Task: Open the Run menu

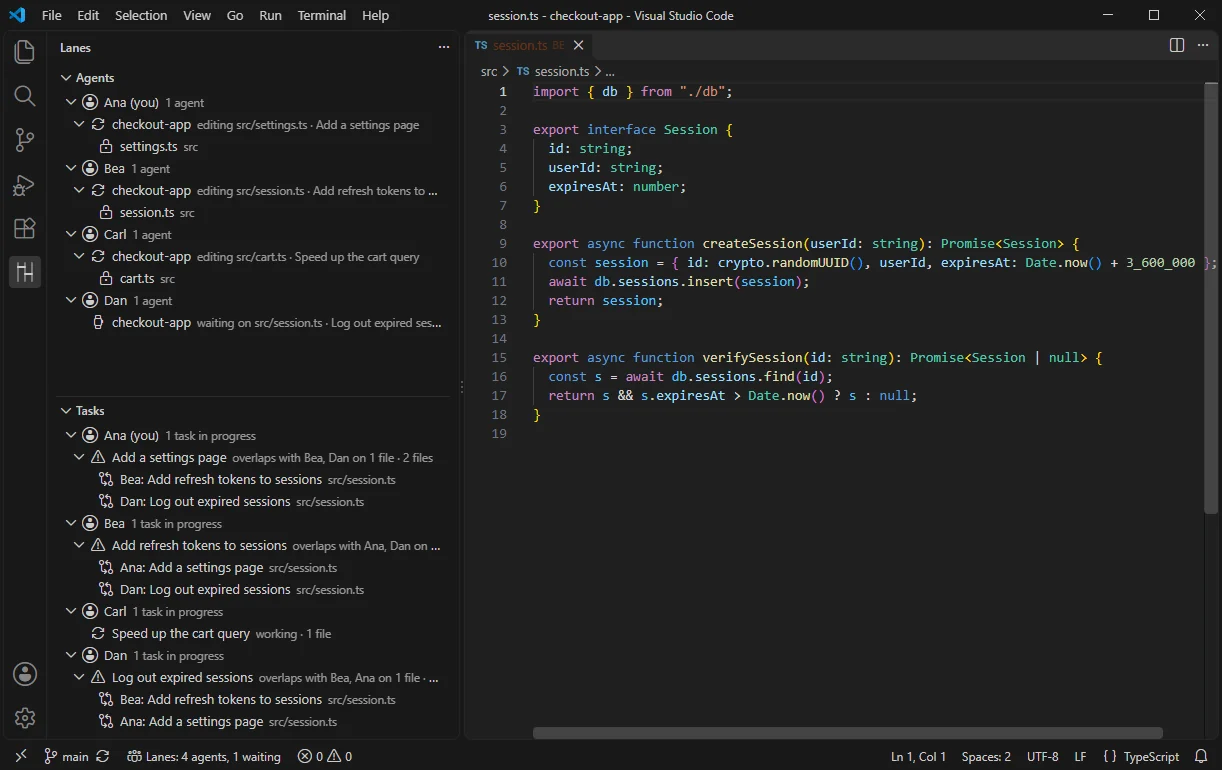Action: tap(270, 15)
